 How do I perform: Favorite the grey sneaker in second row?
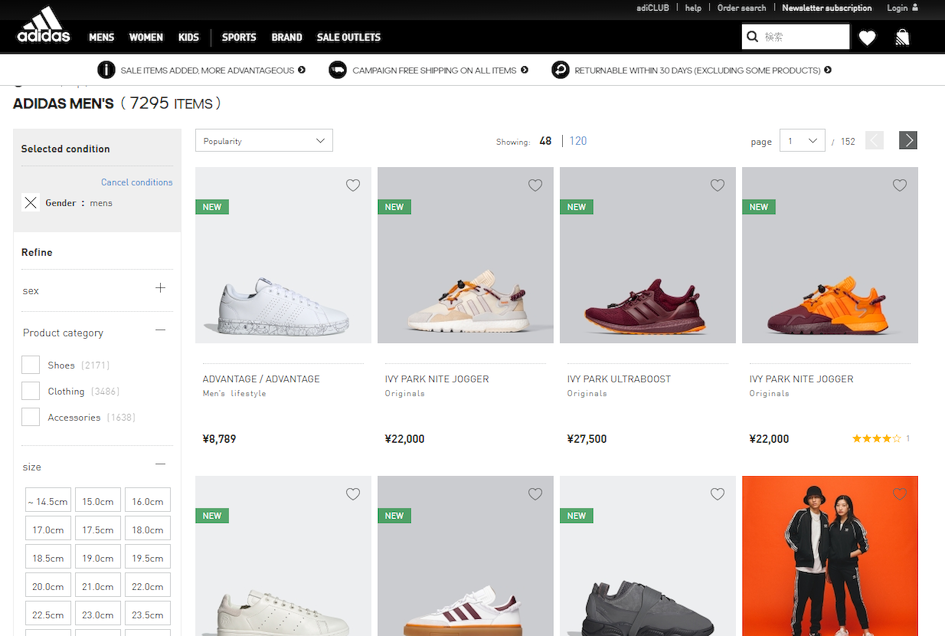click(717, 494)
